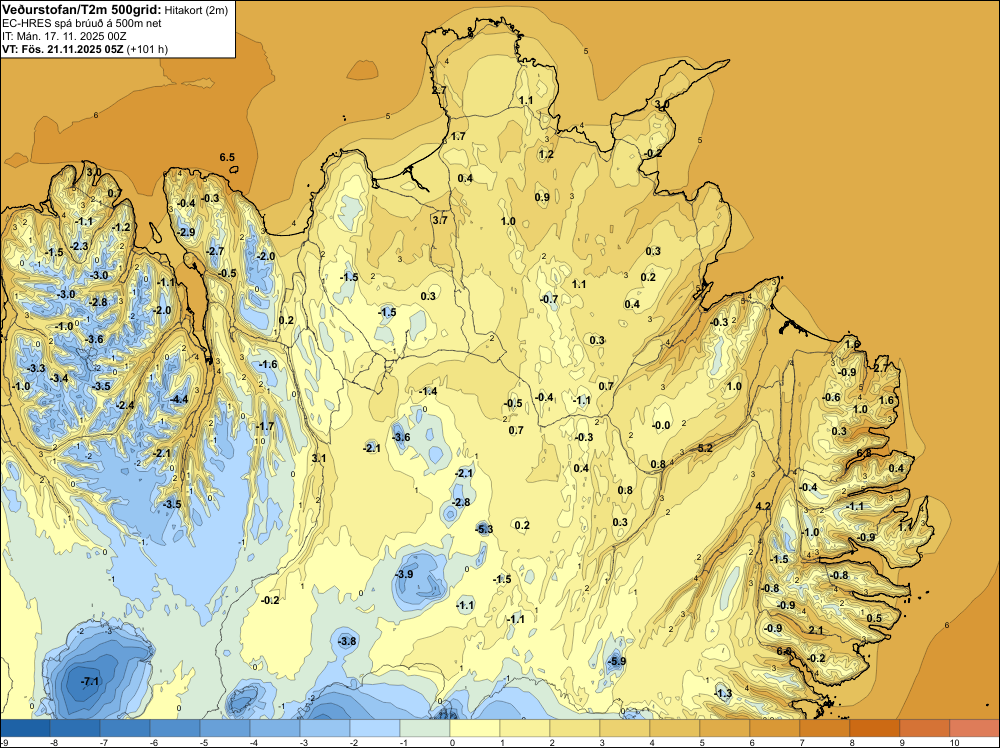Click the '-0.7' temperature value
The width and height of the screenshot is (1000, 748).
point(548,299)
